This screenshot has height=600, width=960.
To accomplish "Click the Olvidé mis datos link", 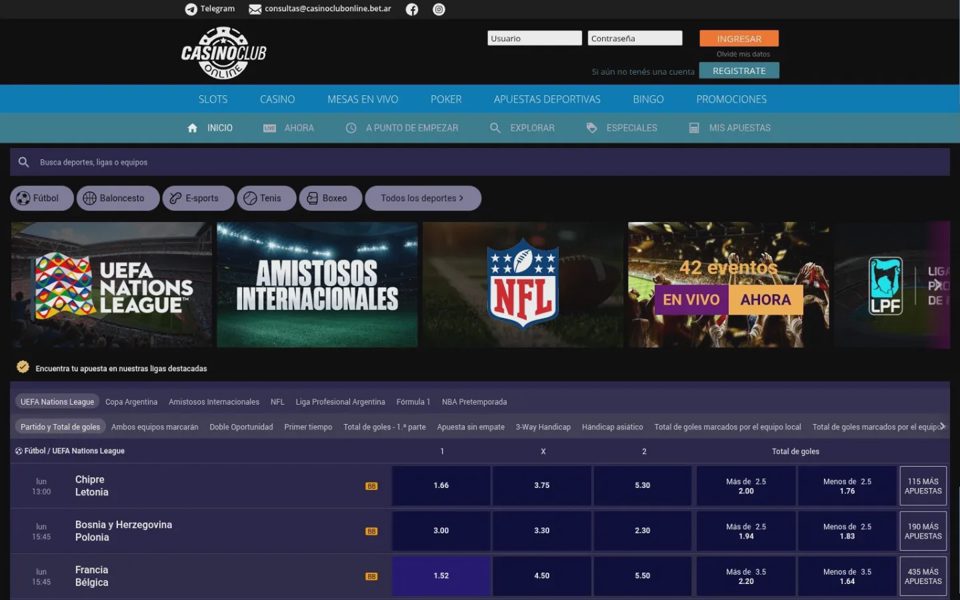I will coord(743,54).
